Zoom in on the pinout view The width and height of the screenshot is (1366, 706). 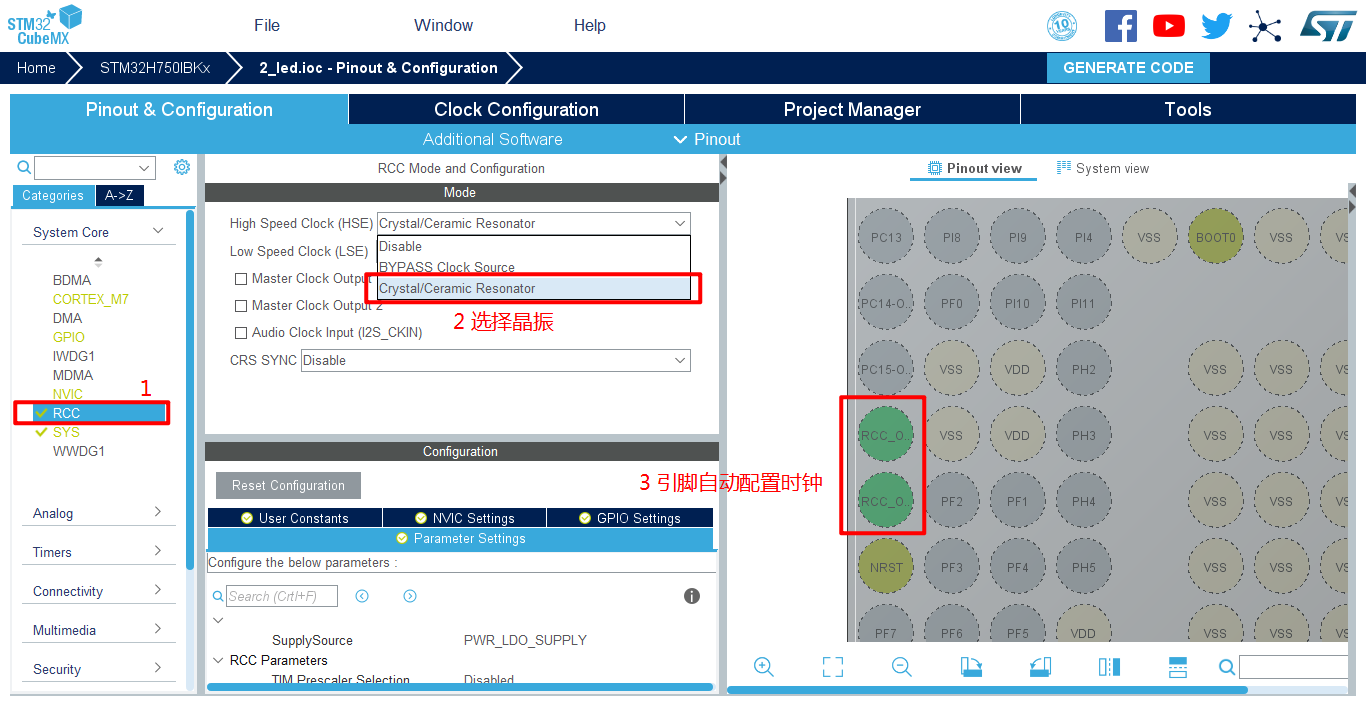tap(764, 667)
